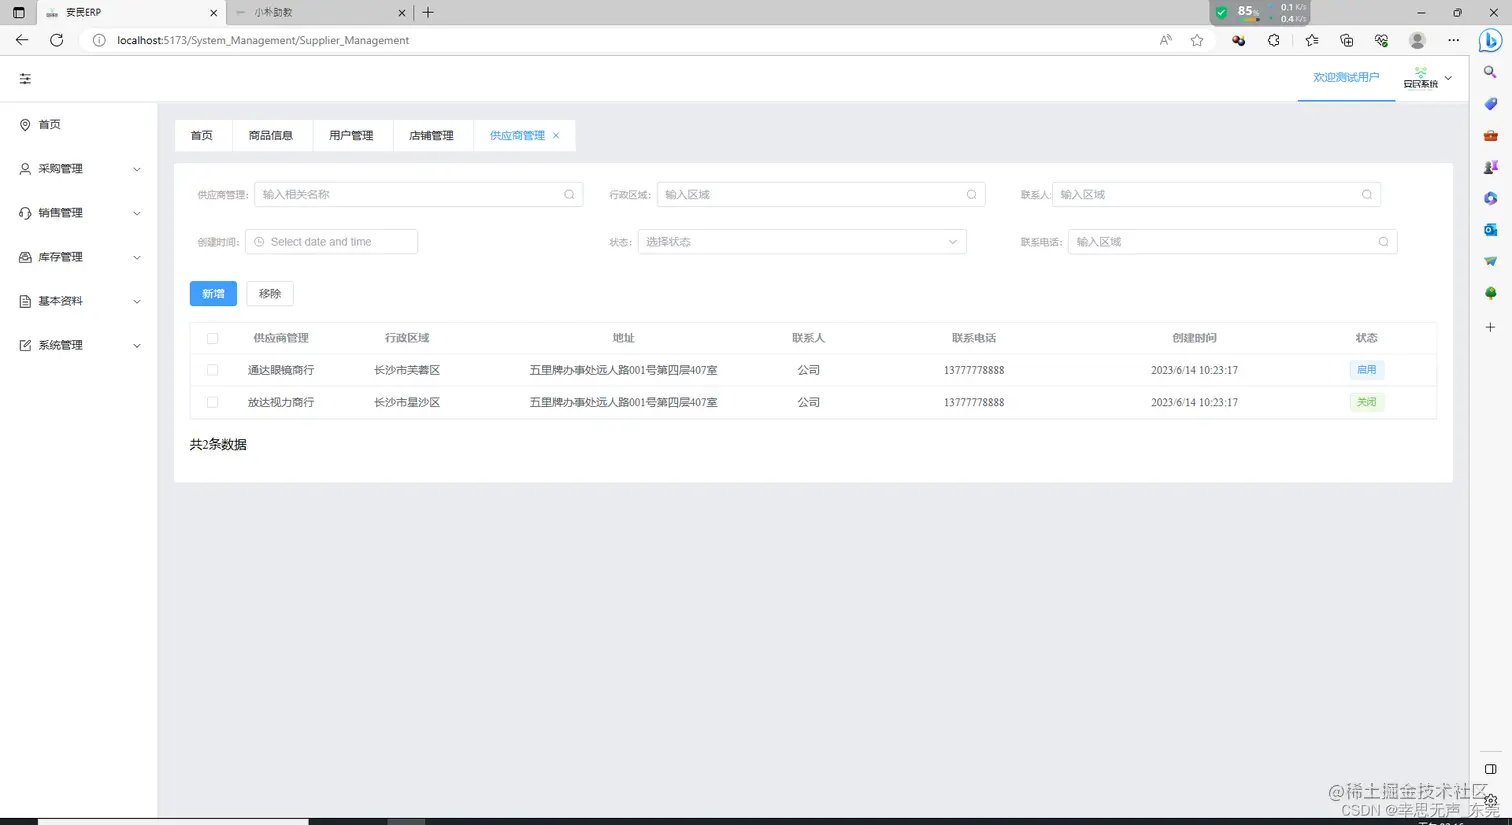Focus the 联系电话 input field
The height and width of the screenshot is (825, 1512).
1232,242
